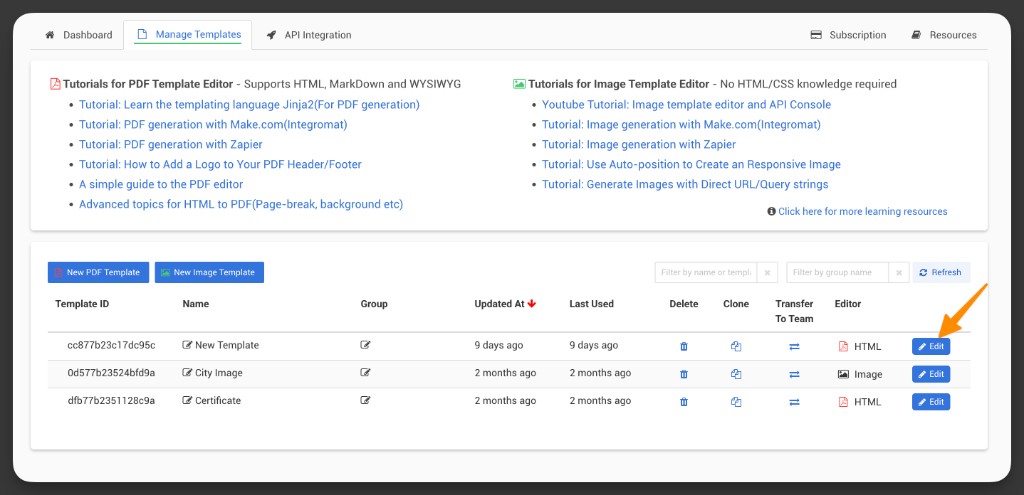
Task: Click the Name column header
Action: pyautogui.click(x=195, y=304)
